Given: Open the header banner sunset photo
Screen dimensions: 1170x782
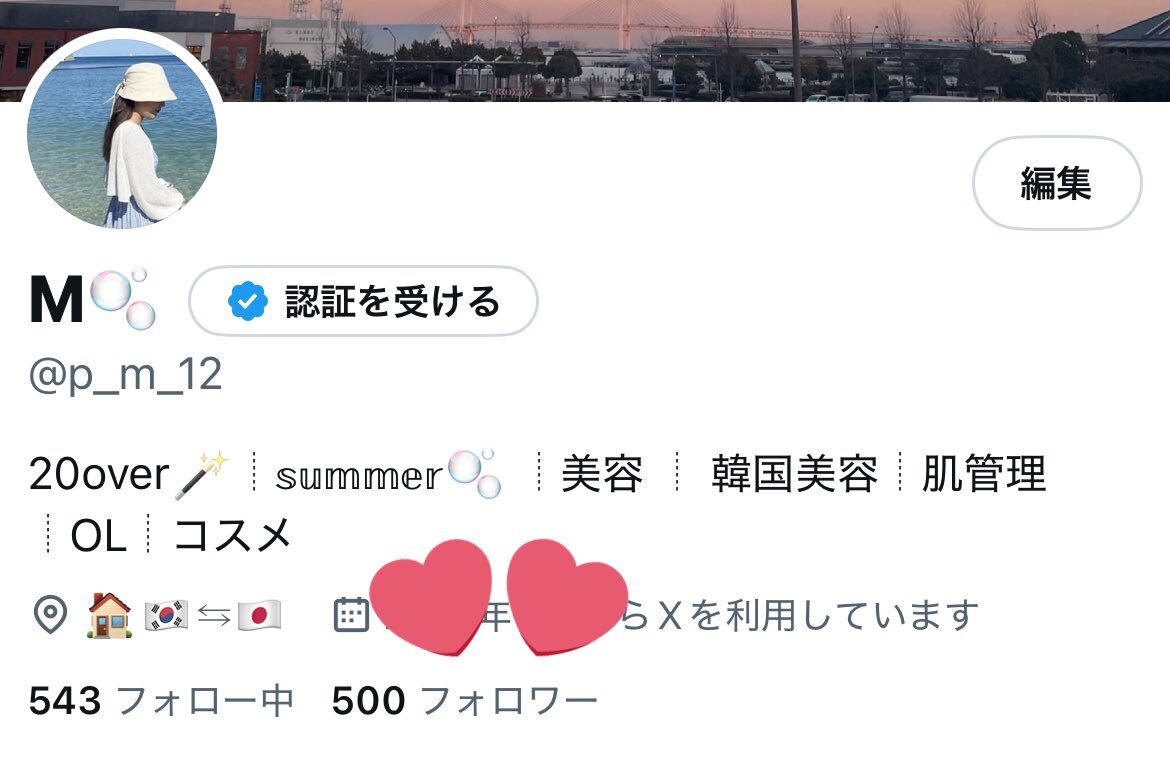Looking at the screenshot, I should tap(694, 49).
